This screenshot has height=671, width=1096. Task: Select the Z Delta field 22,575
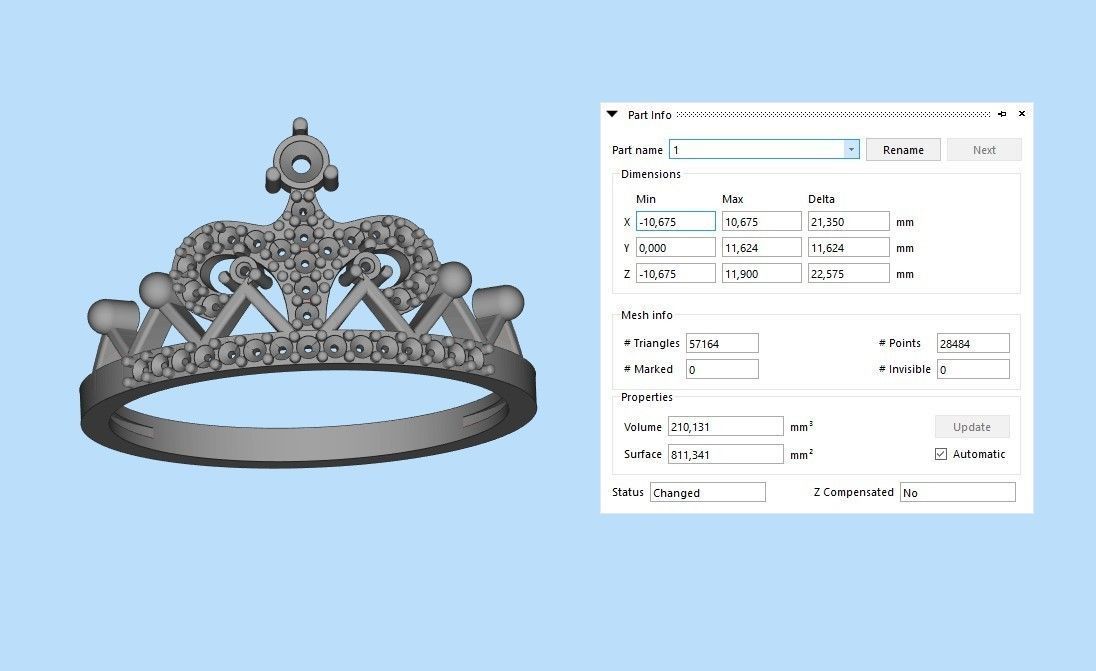click(849, 273)
